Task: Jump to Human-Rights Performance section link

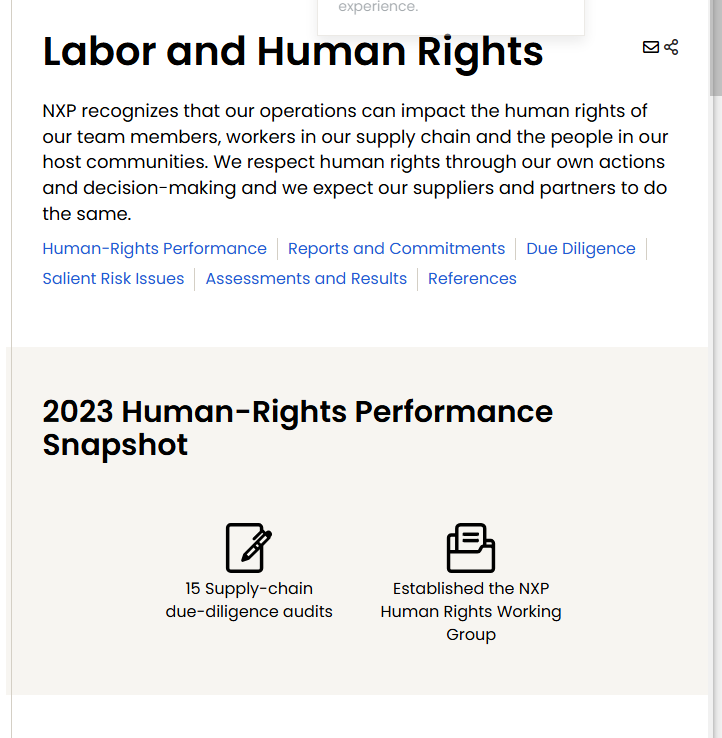Action: tap(154, 249)
